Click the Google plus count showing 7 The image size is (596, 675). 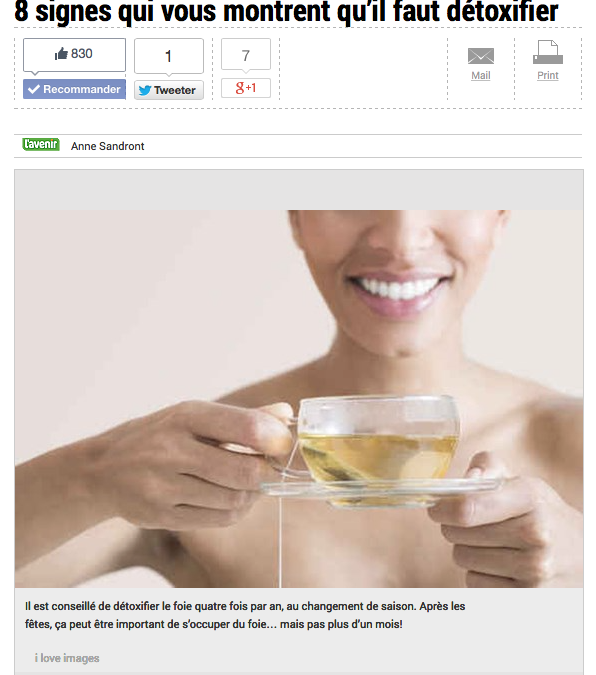click(x=246, y=55)
